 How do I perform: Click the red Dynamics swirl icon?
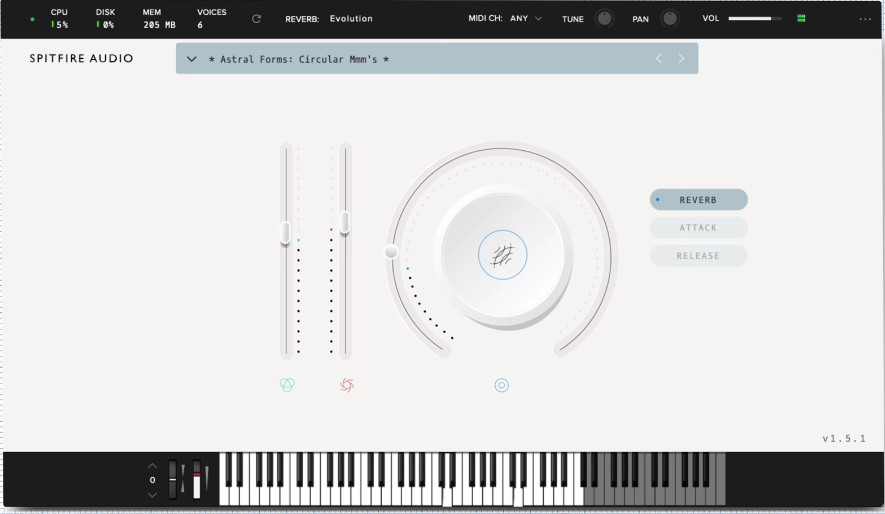[x=347, y=385]
